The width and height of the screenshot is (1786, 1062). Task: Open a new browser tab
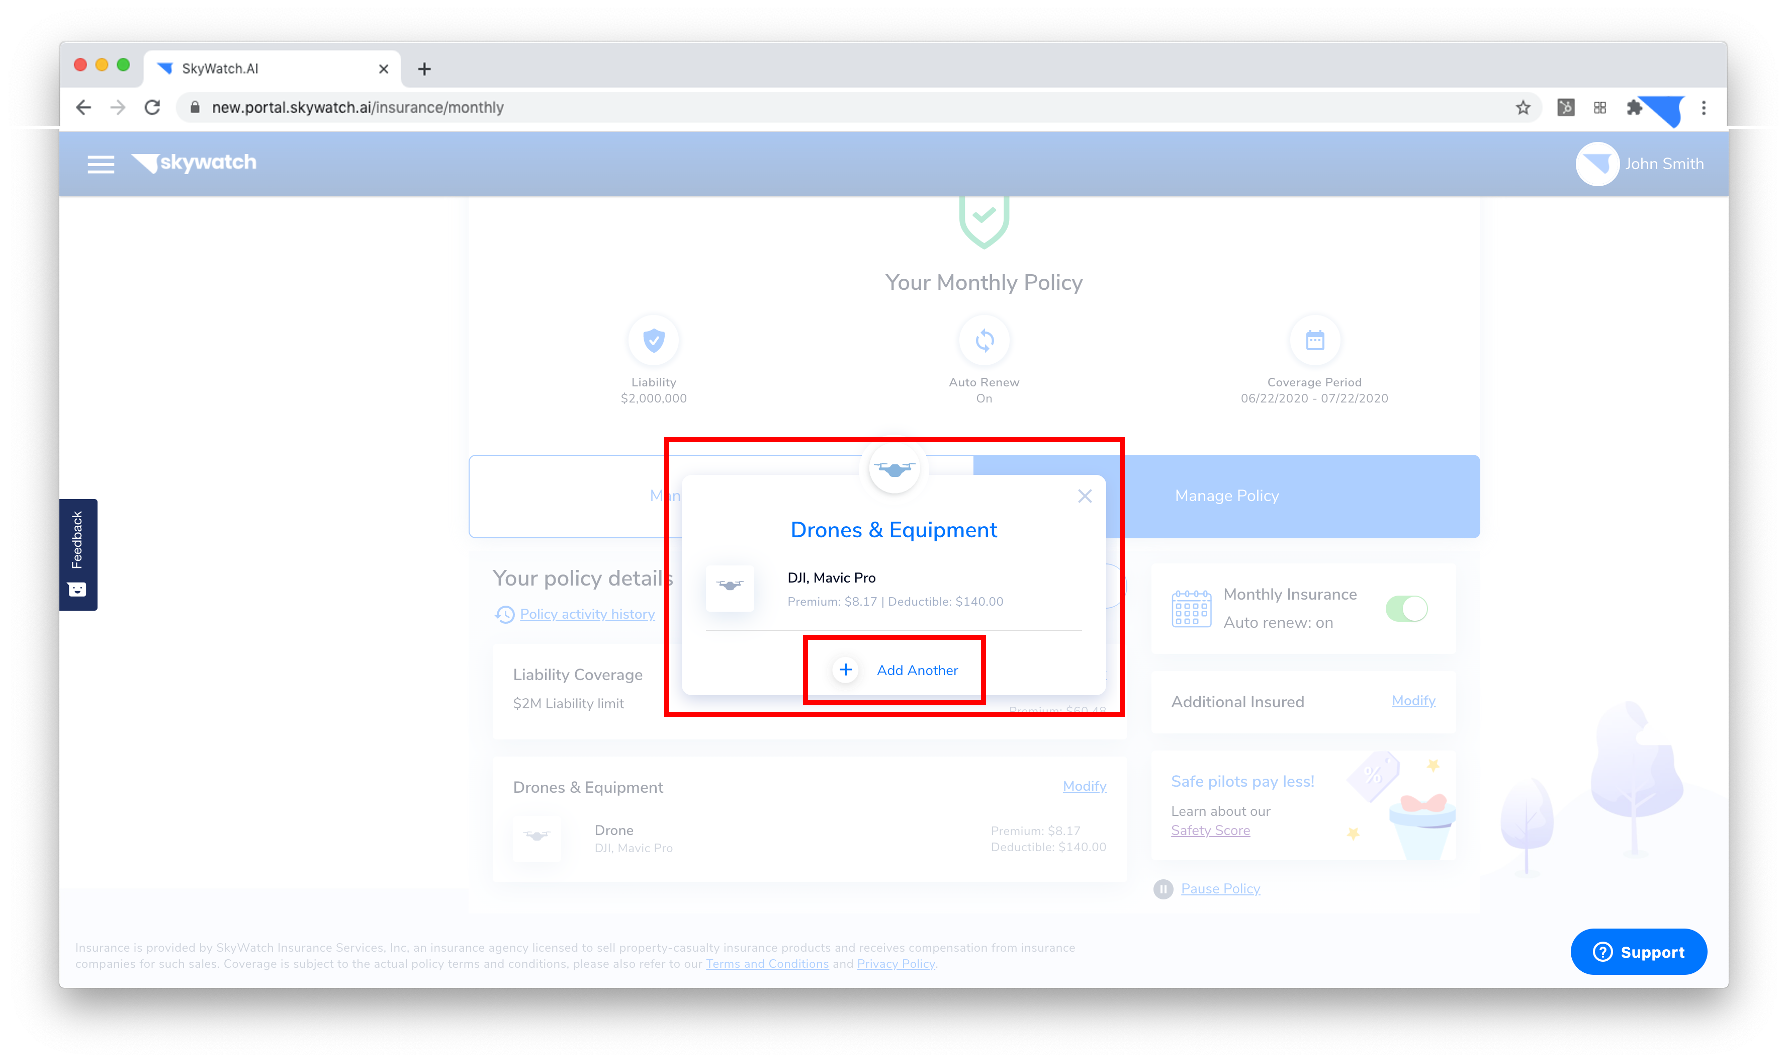[x=424, y=69]
